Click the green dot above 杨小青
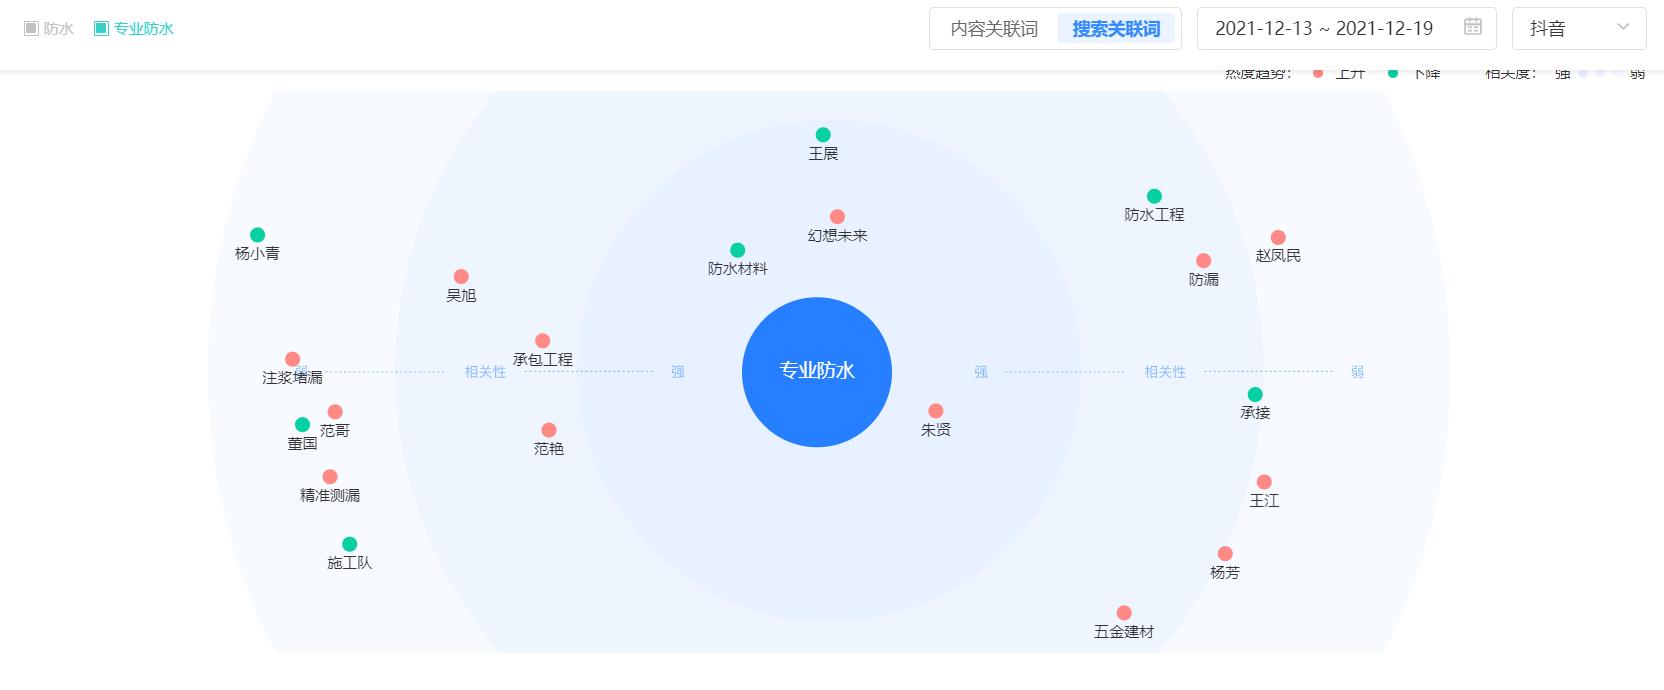This screenshot has height=690, width=1664. click(x=257, y=235)
